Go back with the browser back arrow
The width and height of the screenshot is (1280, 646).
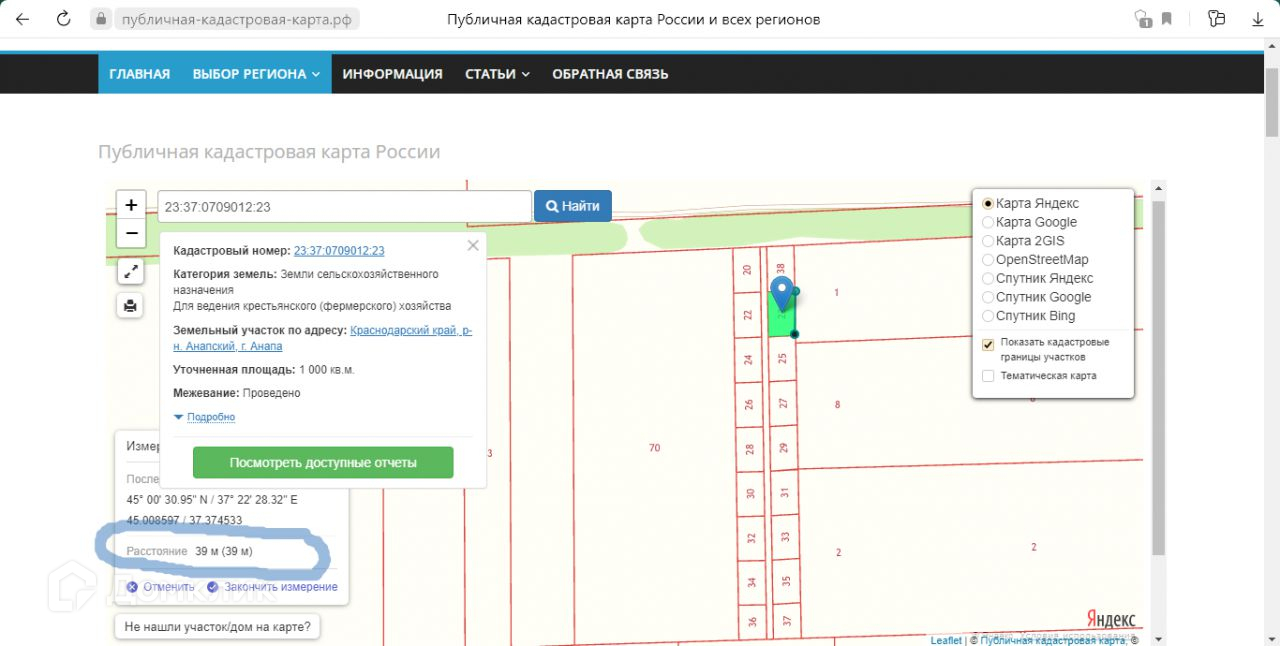23,19
